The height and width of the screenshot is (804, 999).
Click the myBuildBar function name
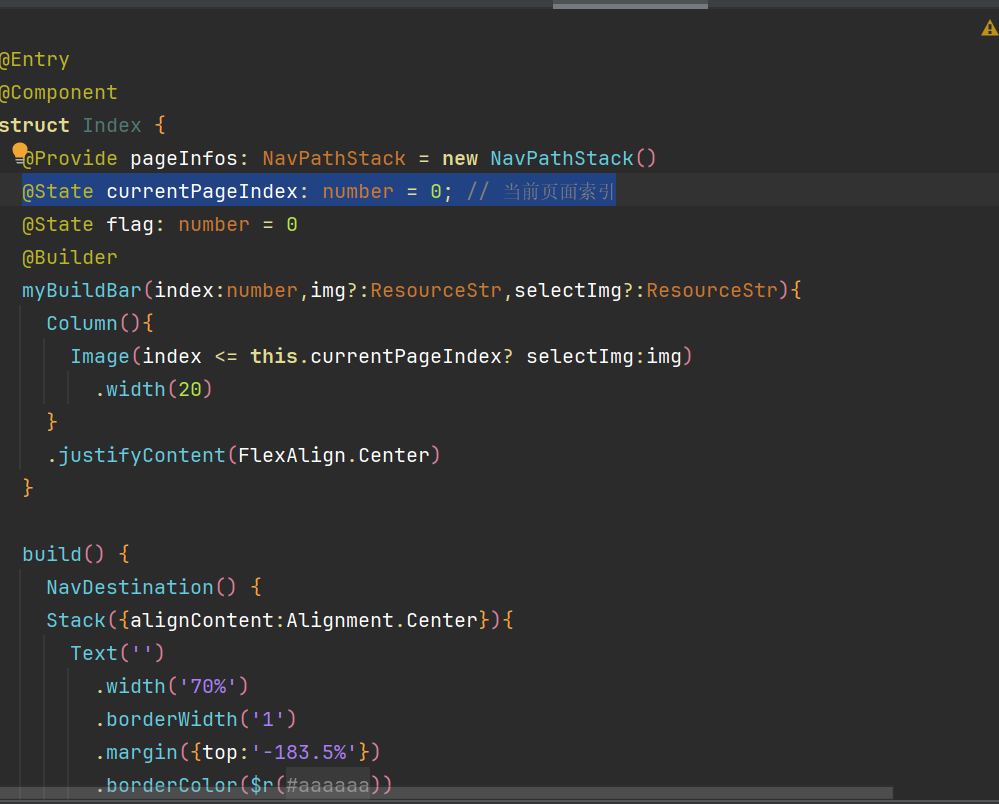82,291
